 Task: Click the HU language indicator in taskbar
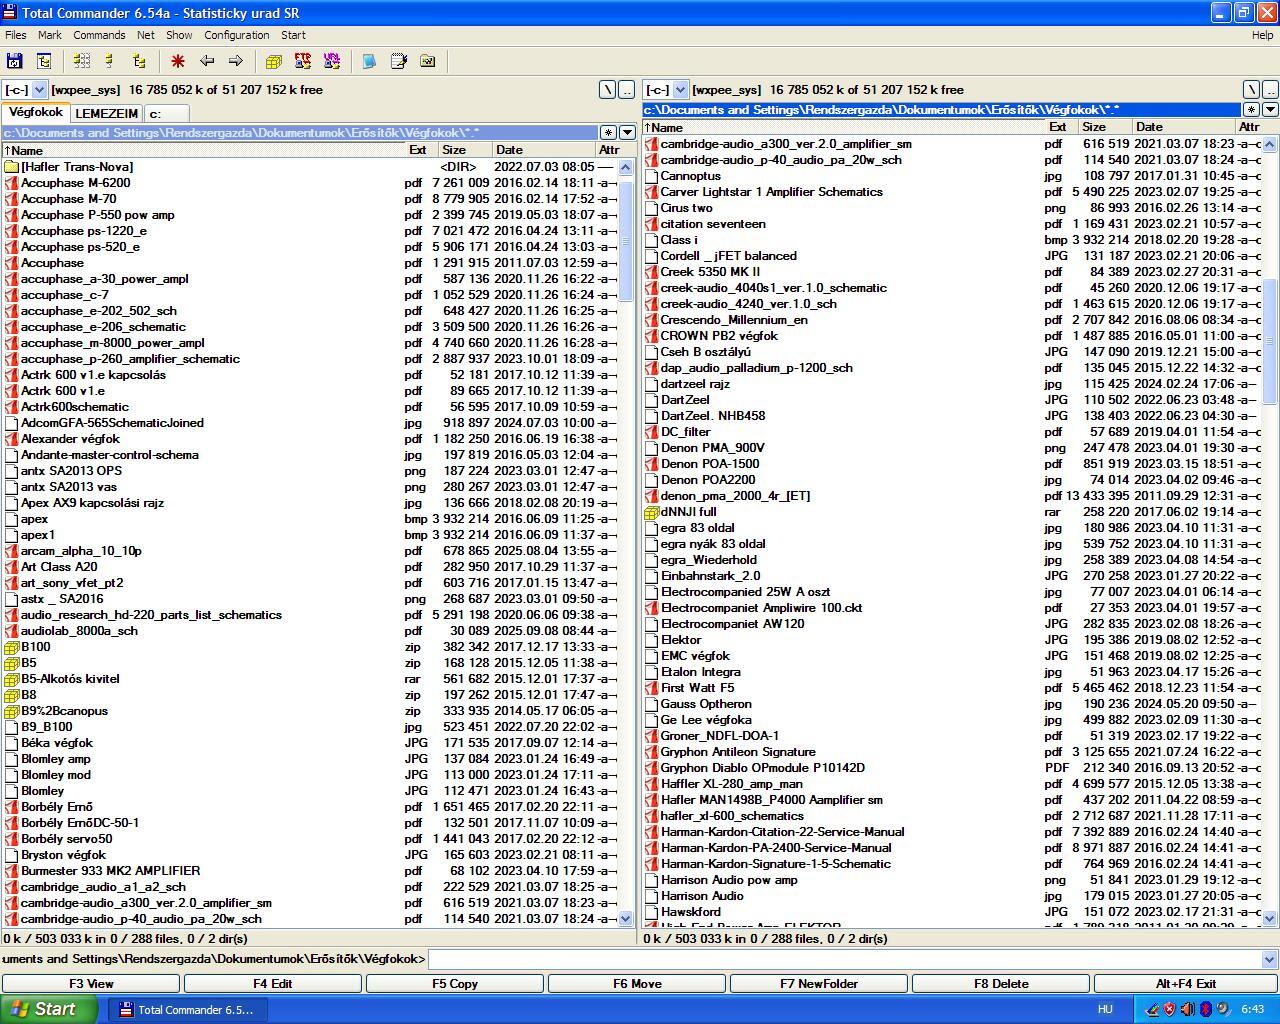tap(1105, 1009)
